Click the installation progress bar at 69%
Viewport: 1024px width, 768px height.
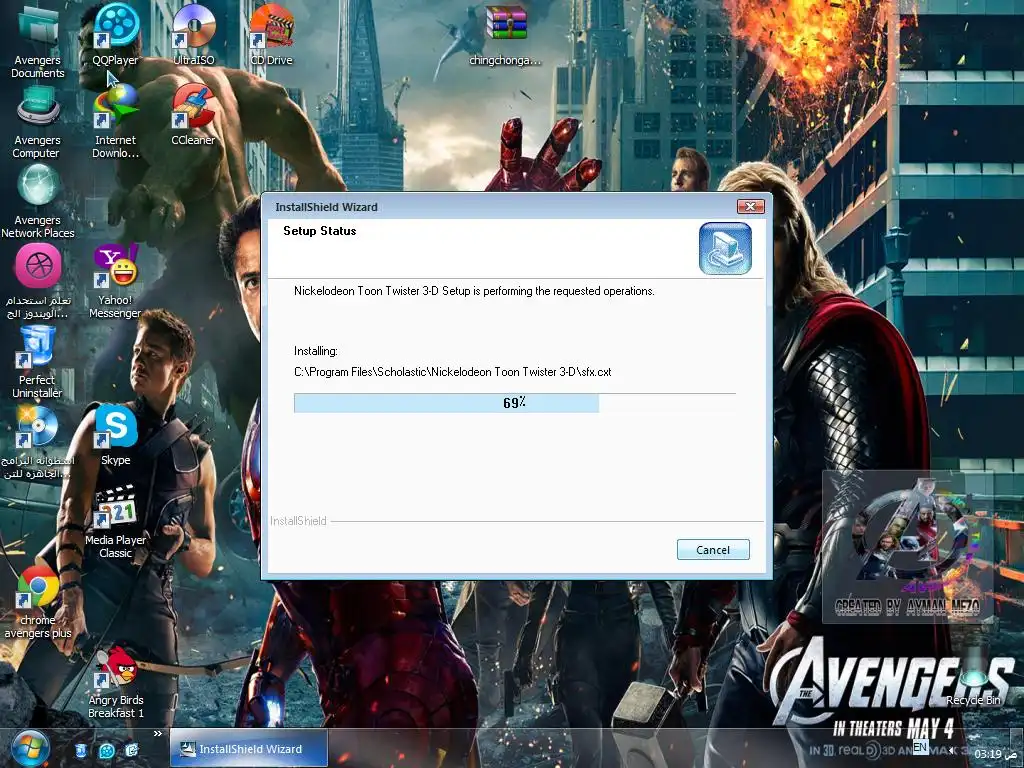coord(515,403)
